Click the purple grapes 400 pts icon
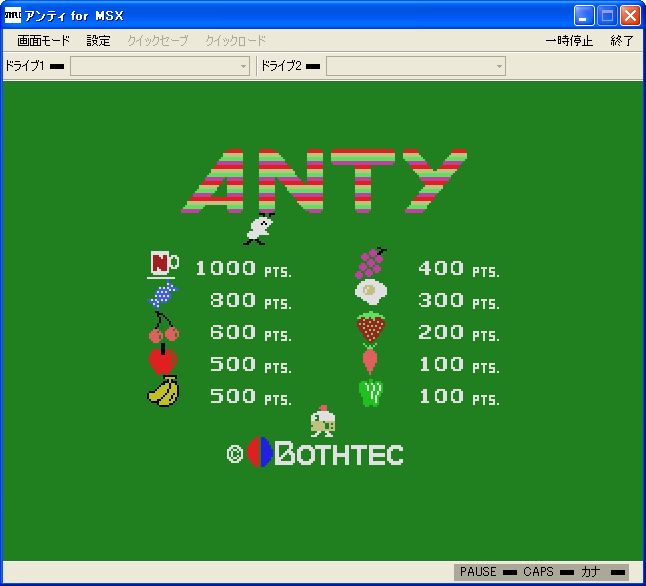646x586 pixels. point(371,263)
